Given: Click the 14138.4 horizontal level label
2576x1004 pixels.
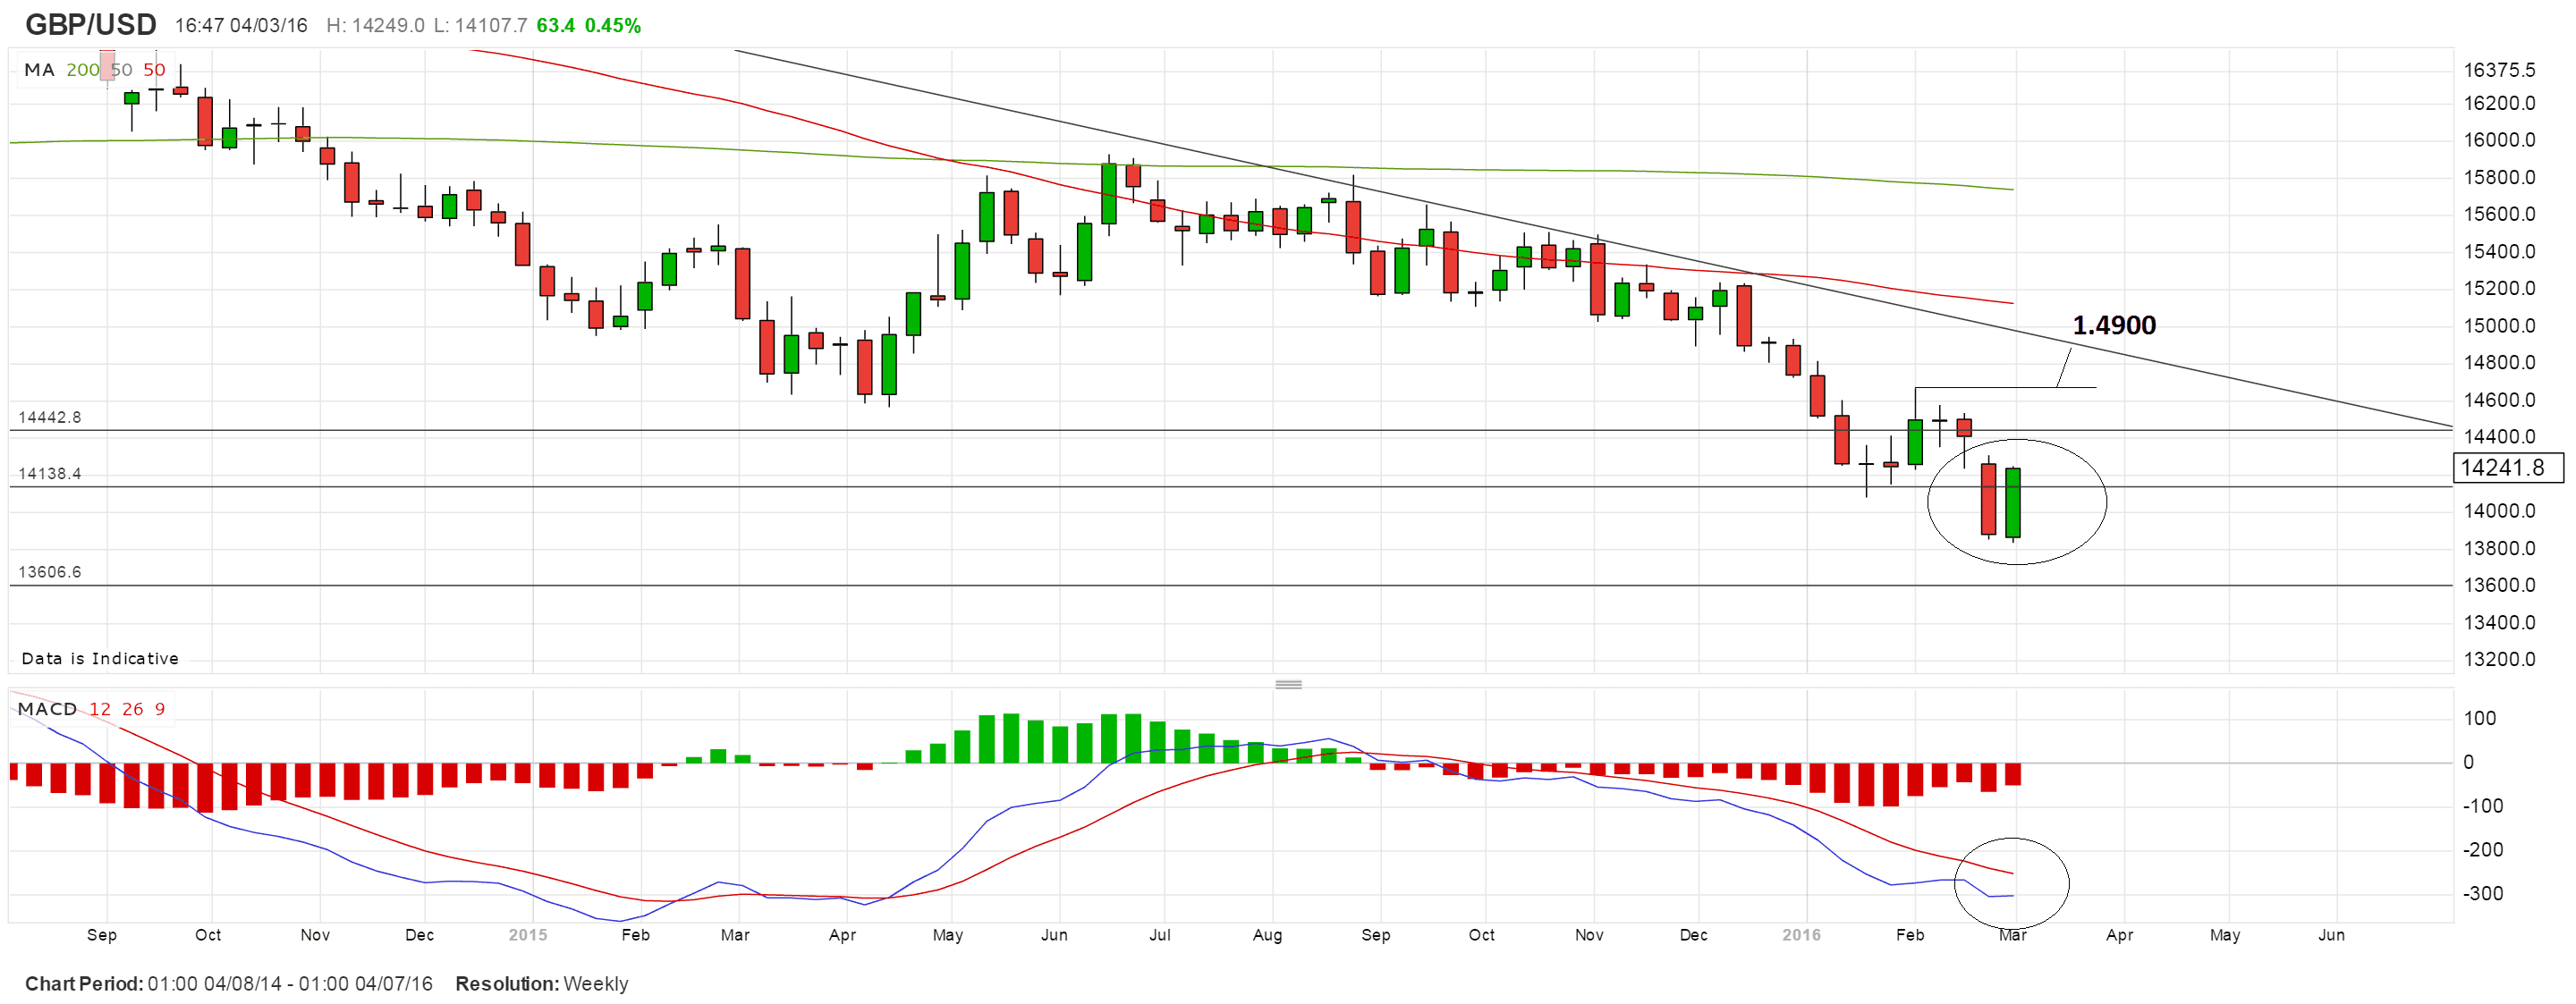Looking at the screenshot, I should pos(50,473).
